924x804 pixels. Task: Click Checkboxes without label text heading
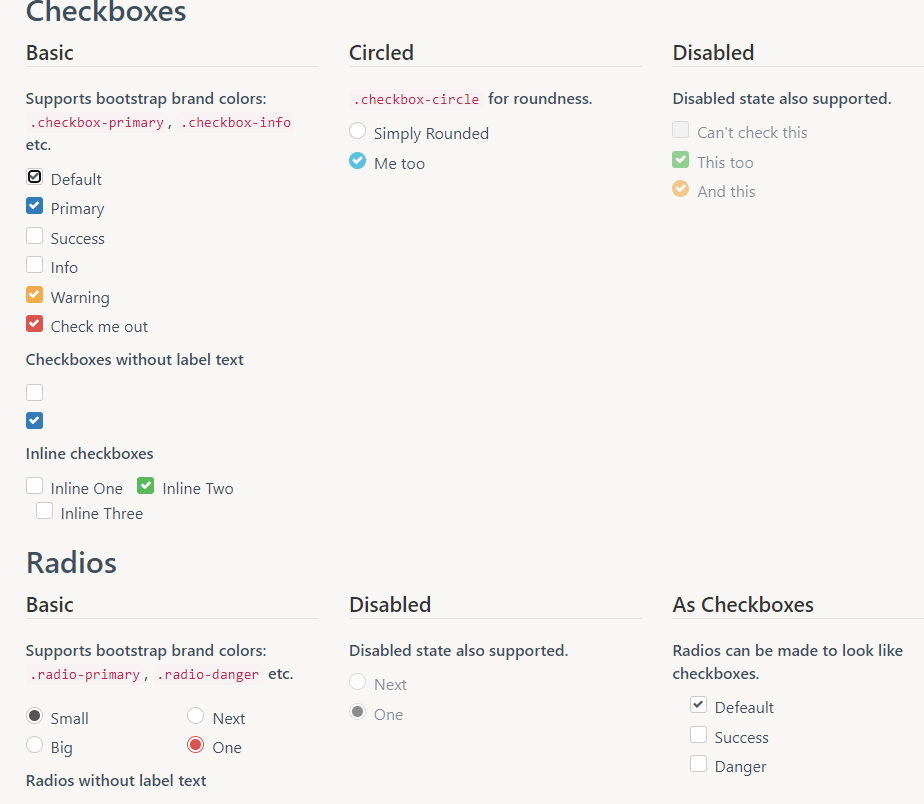click(134, 360)
